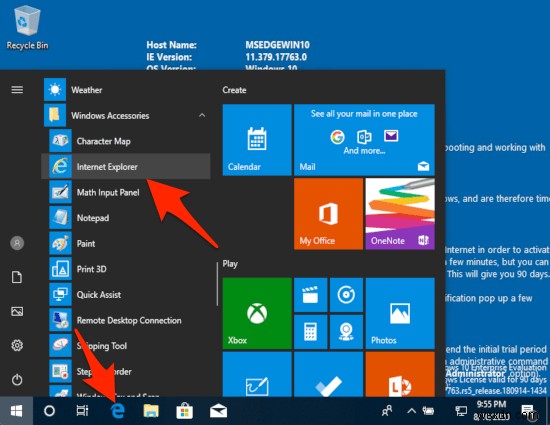550x425 pixels.
Task: Open Math Input Panel
Action: tap(126, 192)
